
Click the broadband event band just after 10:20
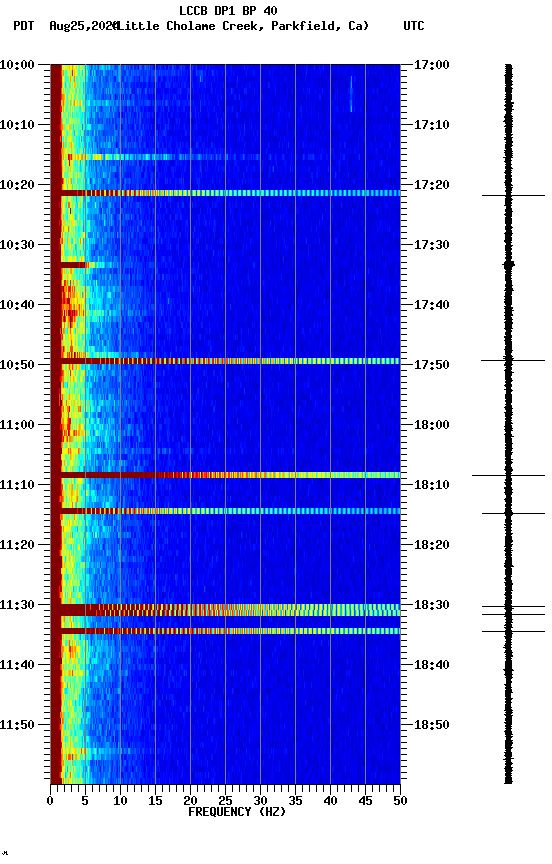(225, 193)
